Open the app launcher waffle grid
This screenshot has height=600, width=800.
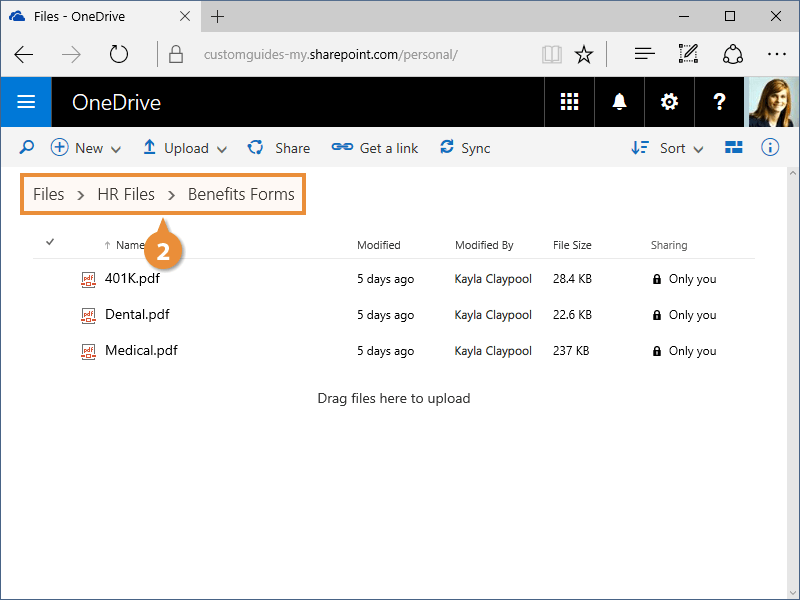click(x=569, y=102)
